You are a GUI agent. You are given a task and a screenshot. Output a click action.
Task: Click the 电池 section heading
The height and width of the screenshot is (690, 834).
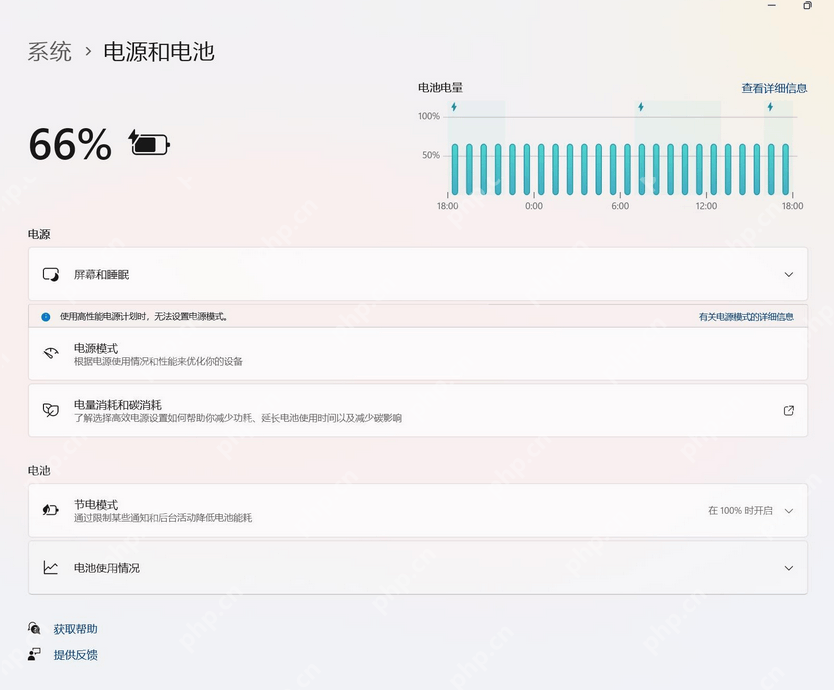pyautogui.click(x=39, y=470)
